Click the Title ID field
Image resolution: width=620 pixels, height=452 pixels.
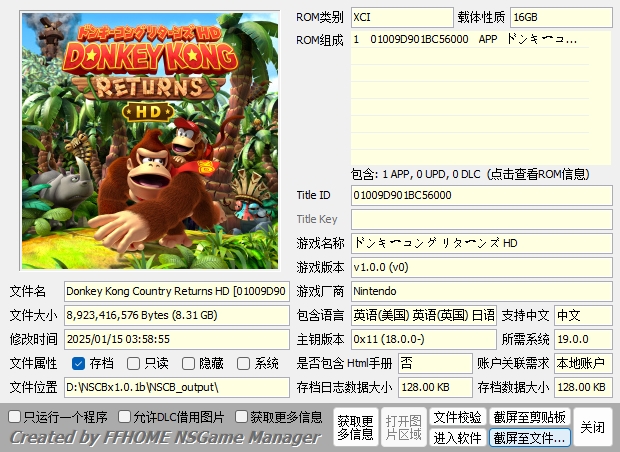(480, 195)
